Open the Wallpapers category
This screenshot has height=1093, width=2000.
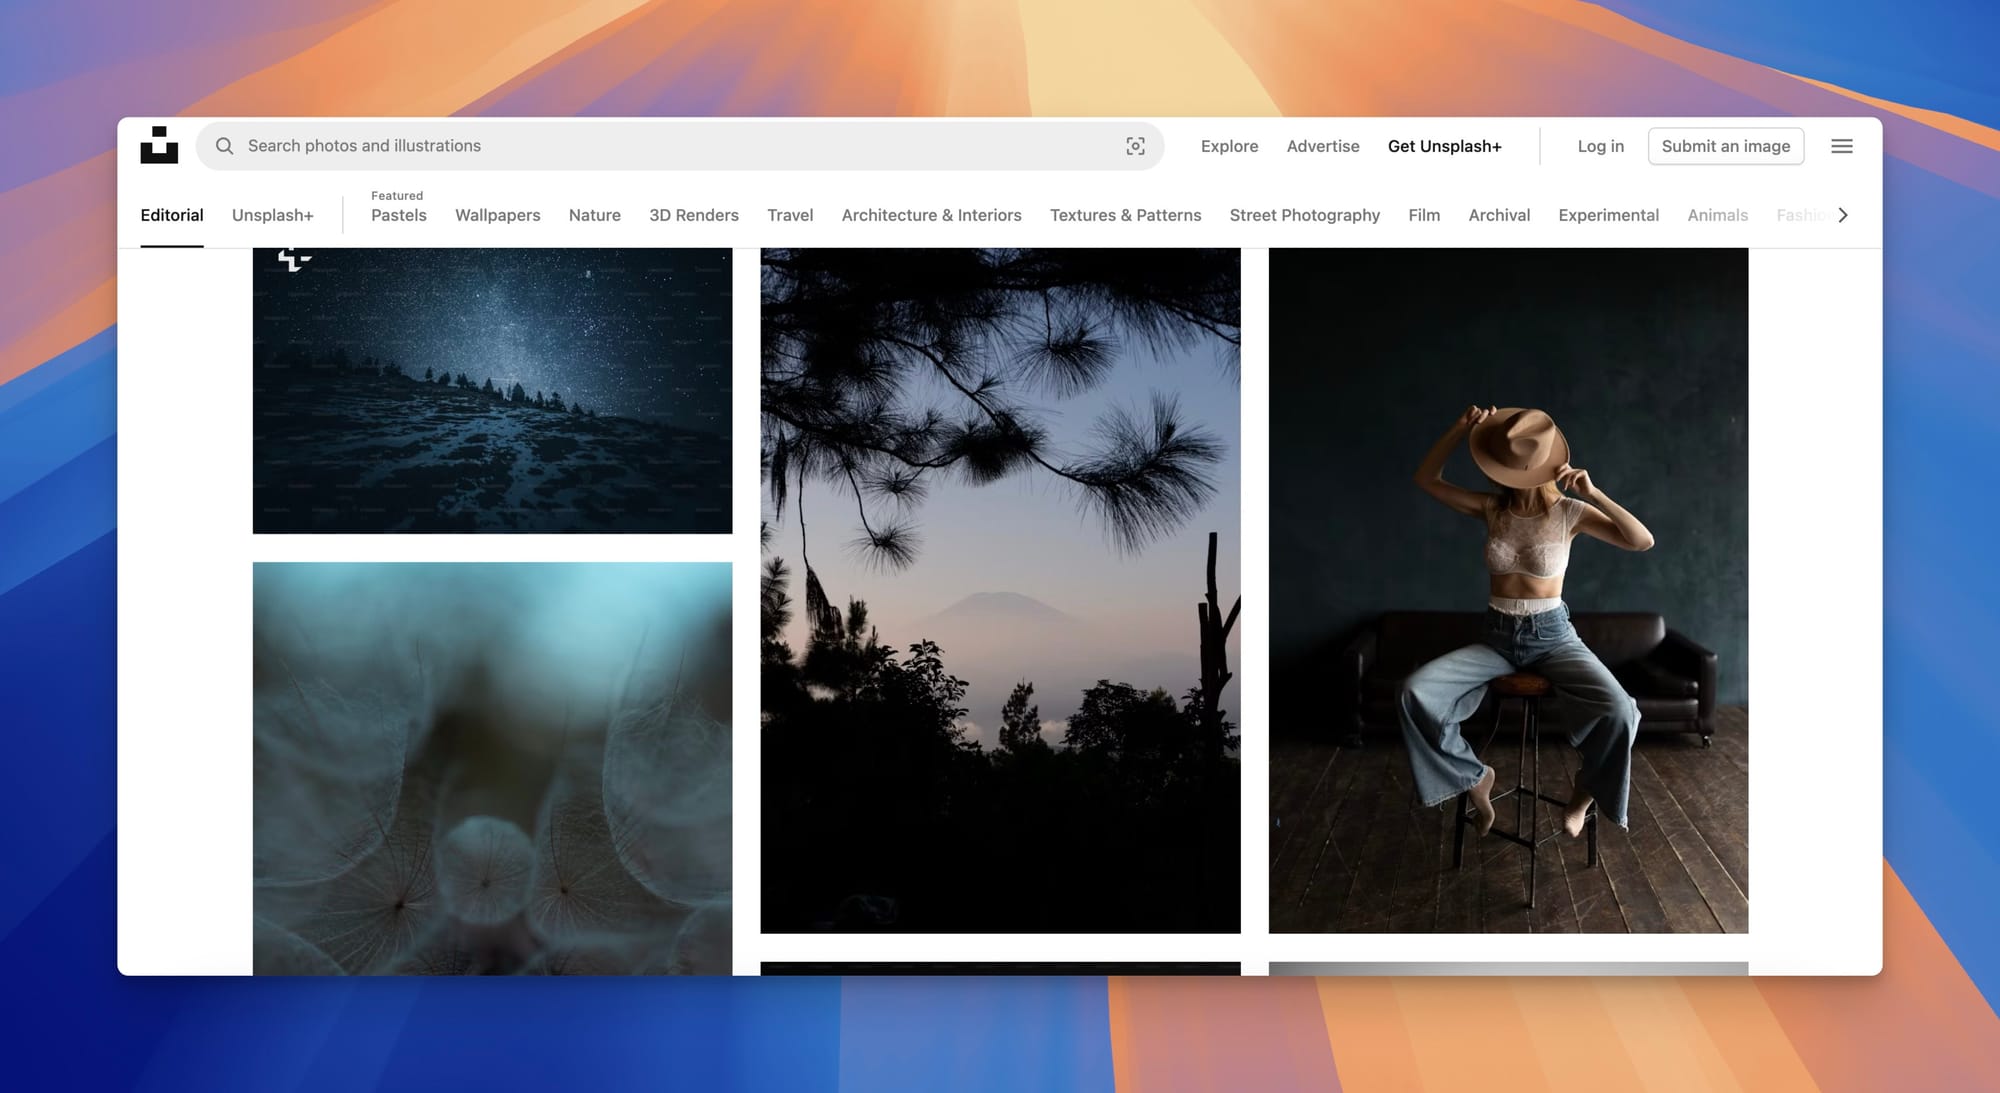(x=497, y=215)
